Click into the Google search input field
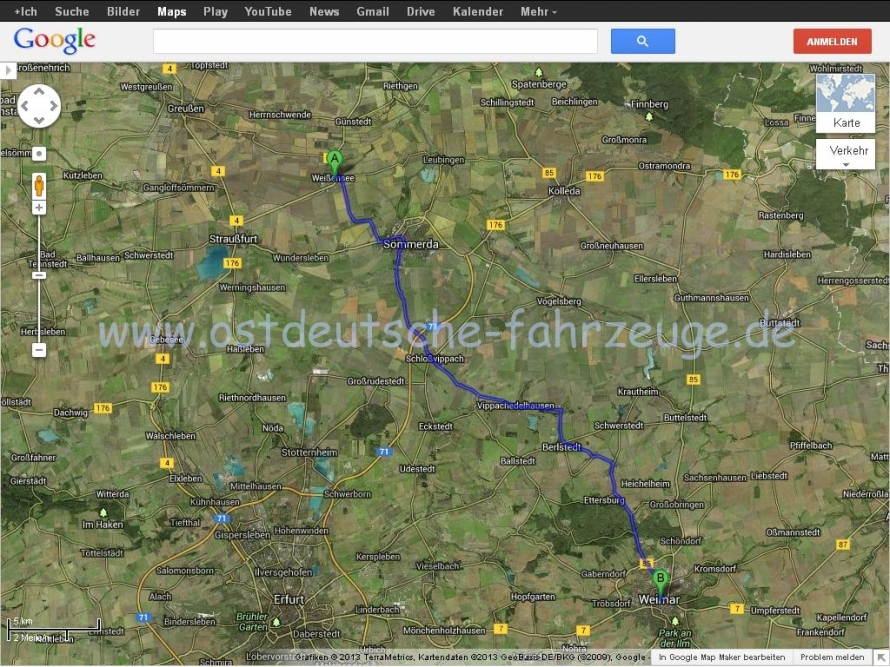 pyautogui.click(x=375, y=41)
